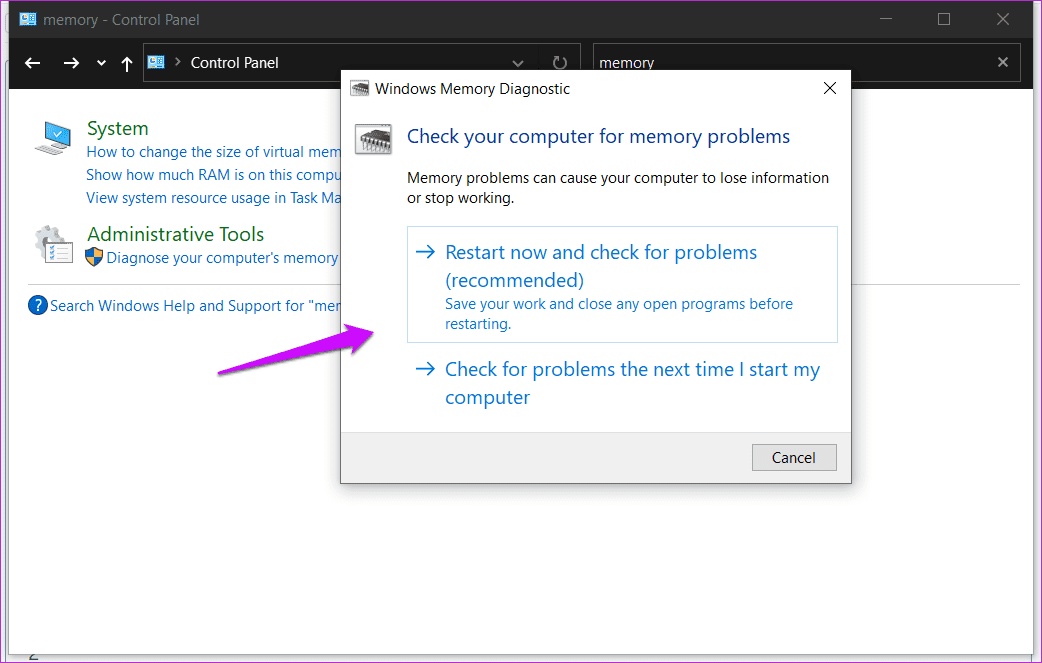The width and height of the screenshot is (1042, 663).
Task: Open the System heading link
Action: 118,128
